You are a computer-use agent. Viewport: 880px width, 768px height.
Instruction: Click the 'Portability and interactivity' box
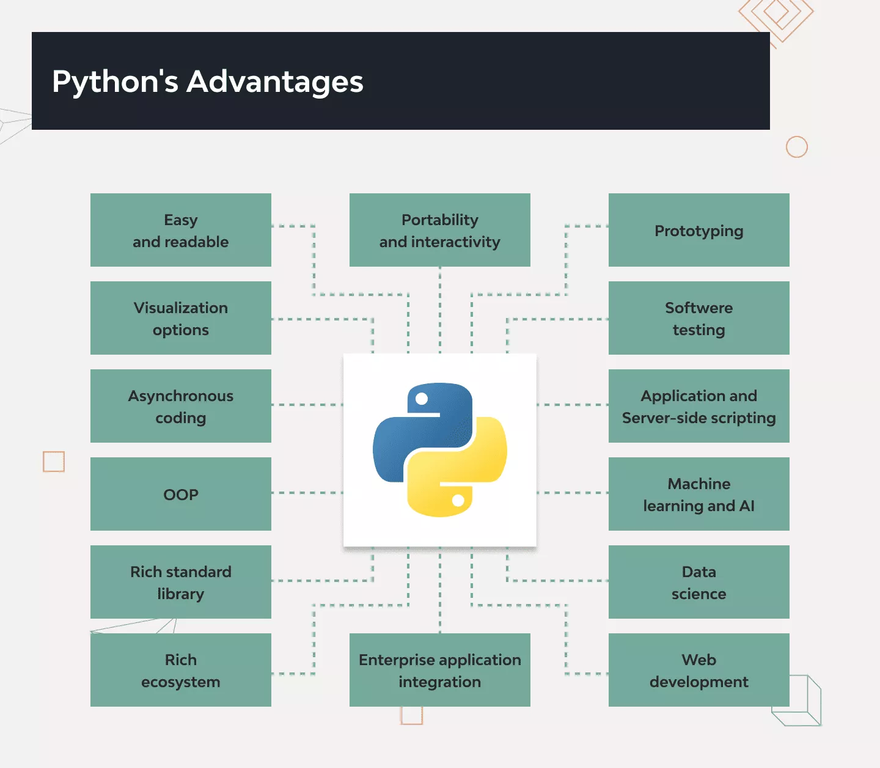pyautogui.click(x=440, y=230)
